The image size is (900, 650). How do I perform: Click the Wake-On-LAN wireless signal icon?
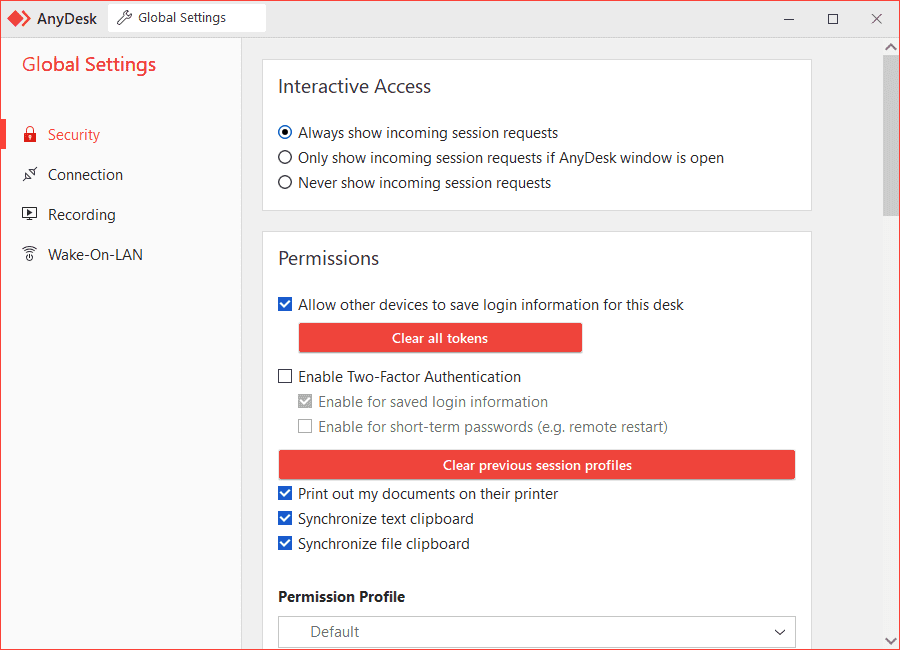[30, 254]
